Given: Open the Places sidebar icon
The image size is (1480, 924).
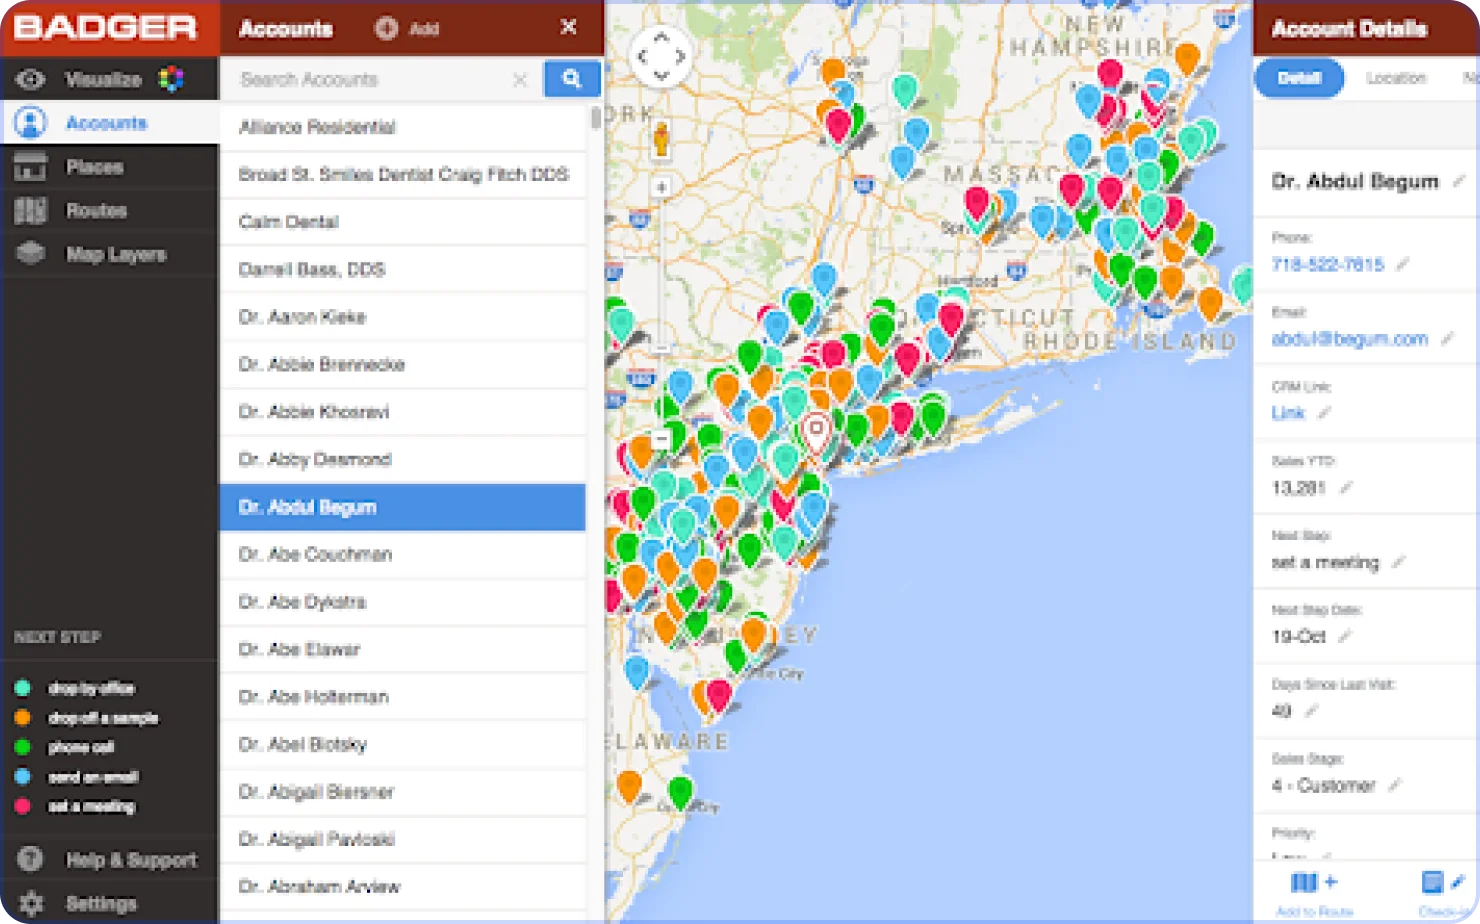Looking at the screenshot, I should pos(31,167).
